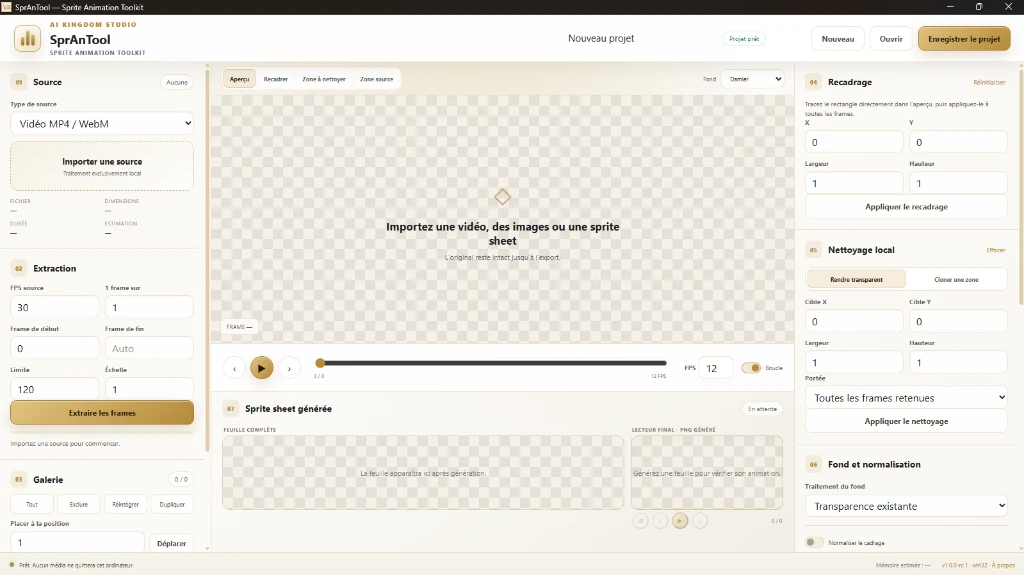Image resolution: width=1024 pixels, height=575 pixels.
Task: Click the 02 badge beside Extraction
Action: coord(19,269)
